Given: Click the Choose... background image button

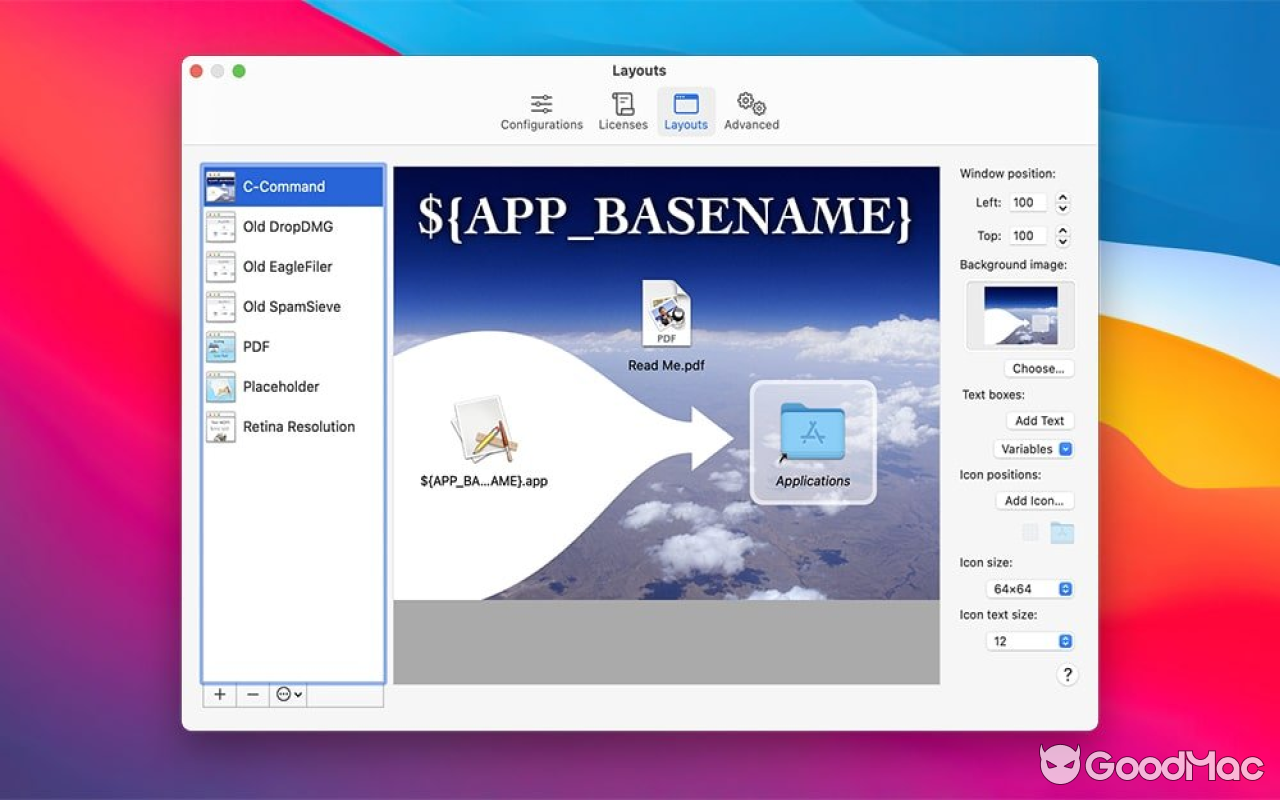Looking at the screenshot, I should 1038,368.
